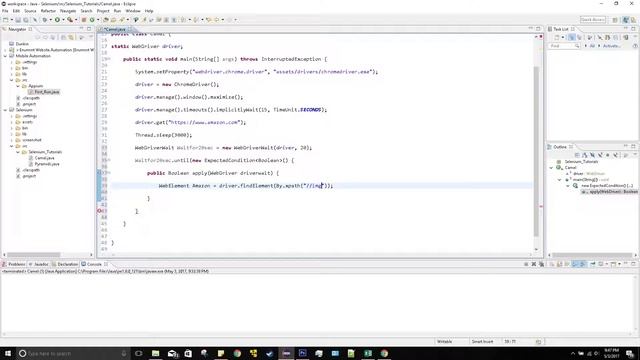The width and height of the screenshot is (640, 360).
Task: Click the Terminate icon in Console toolbar
Action: click(x=526, y=264)
